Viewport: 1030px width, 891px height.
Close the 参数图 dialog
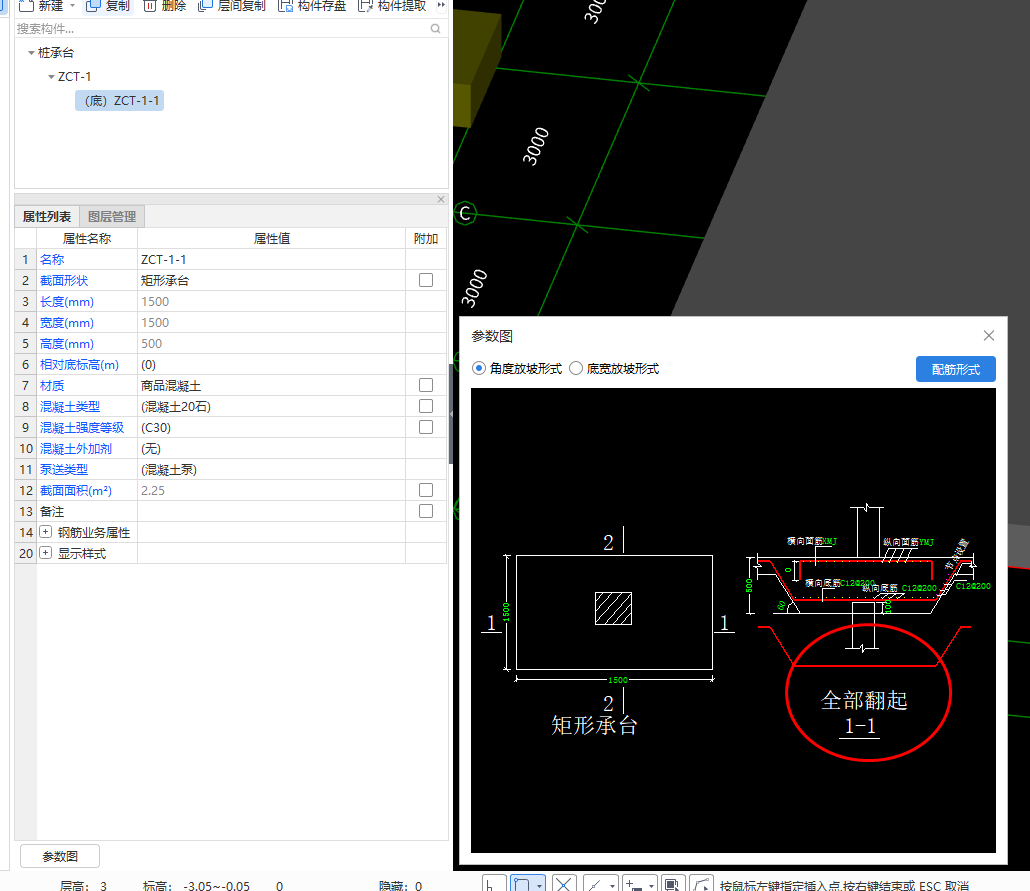[x=989, y=336]
